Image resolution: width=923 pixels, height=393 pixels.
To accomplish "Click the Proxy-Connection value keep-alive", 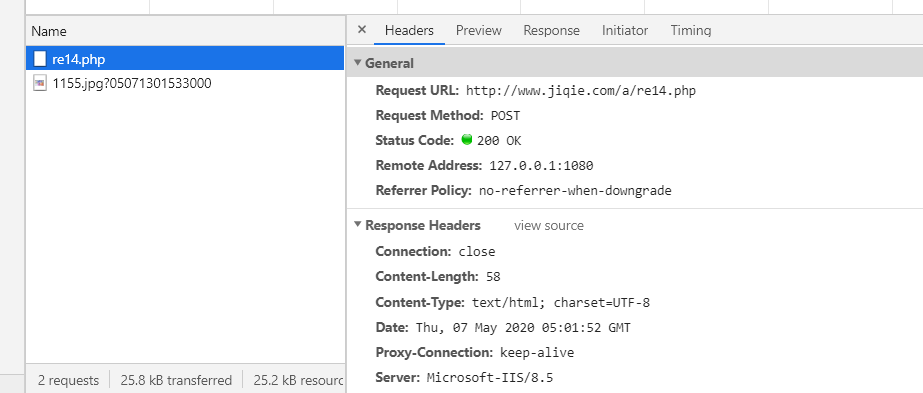I will (x=537, y=353).
